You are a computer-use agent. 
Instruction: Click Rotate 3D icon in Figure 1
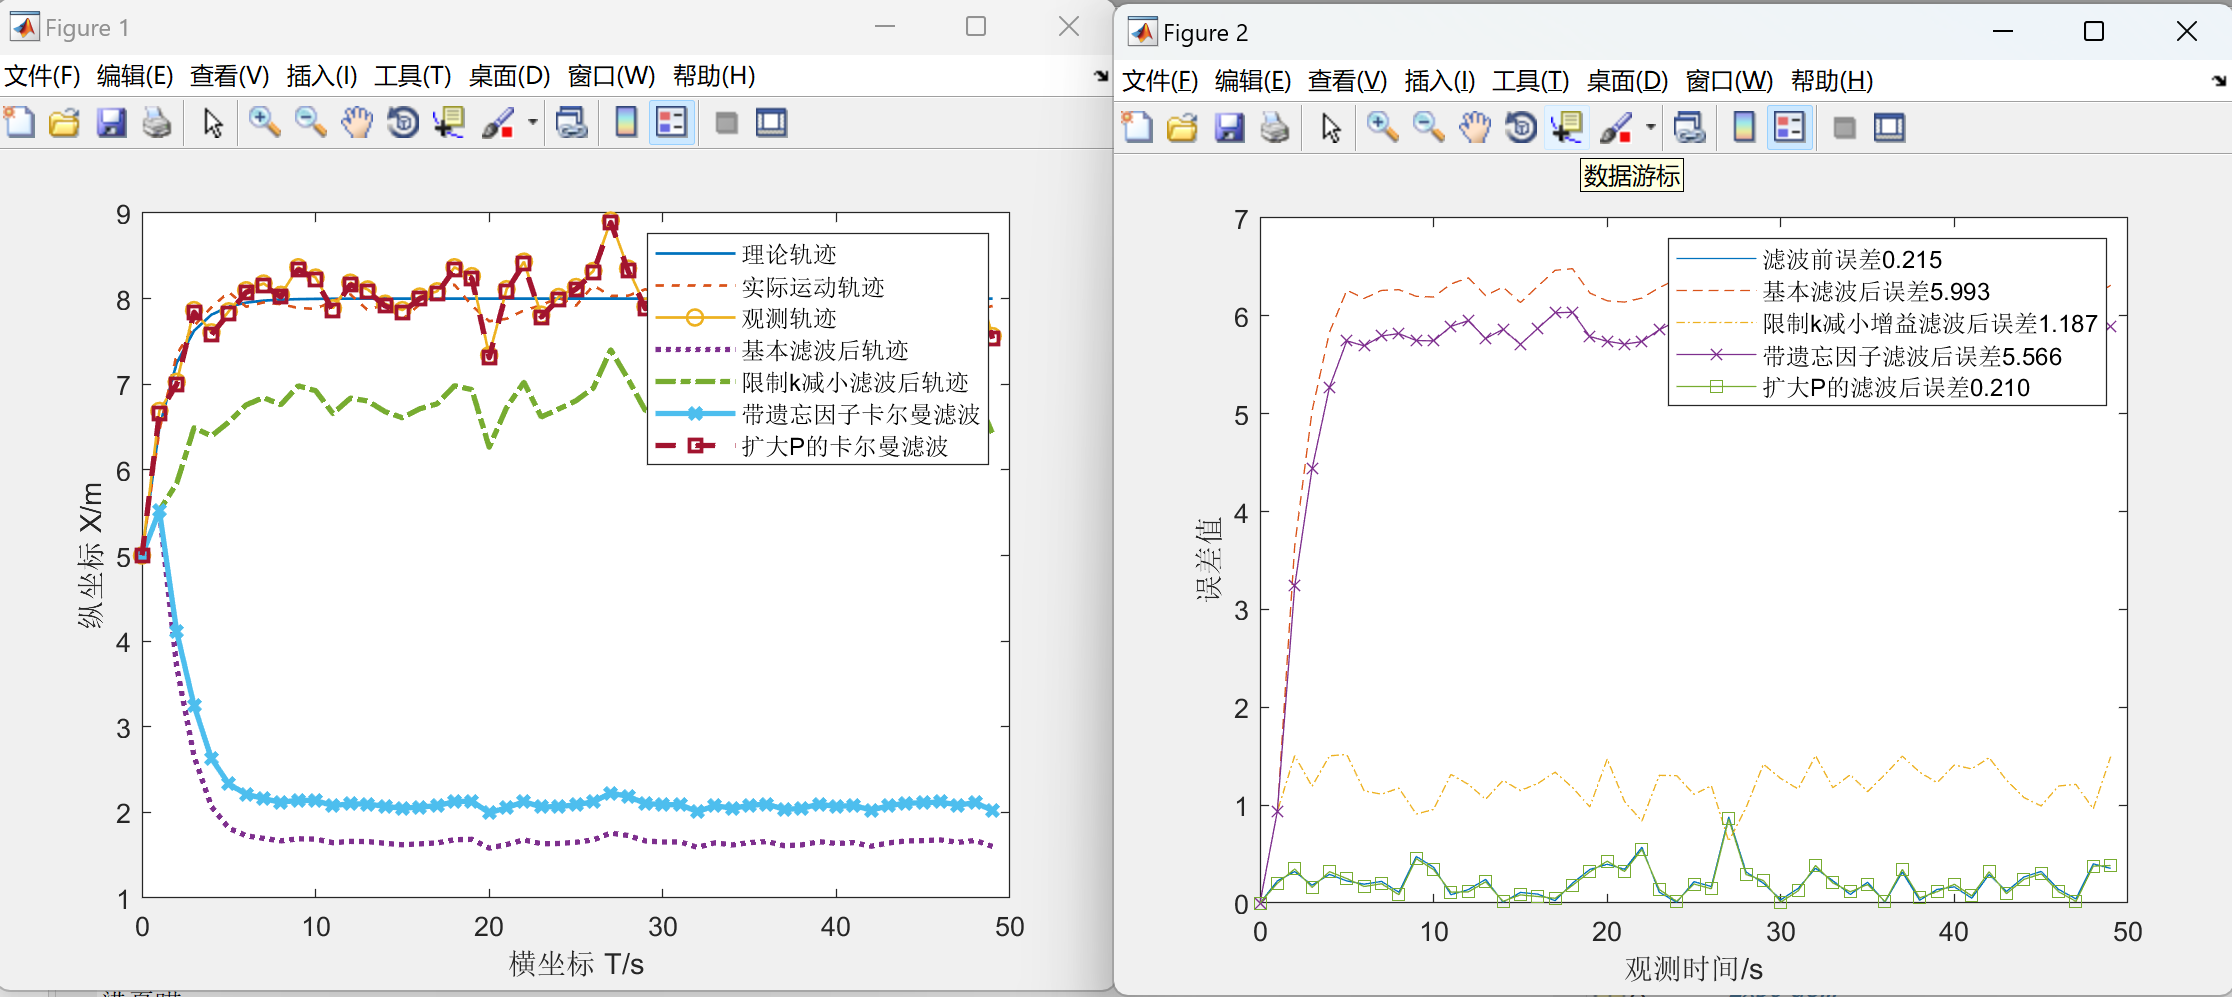coord(403,123)
